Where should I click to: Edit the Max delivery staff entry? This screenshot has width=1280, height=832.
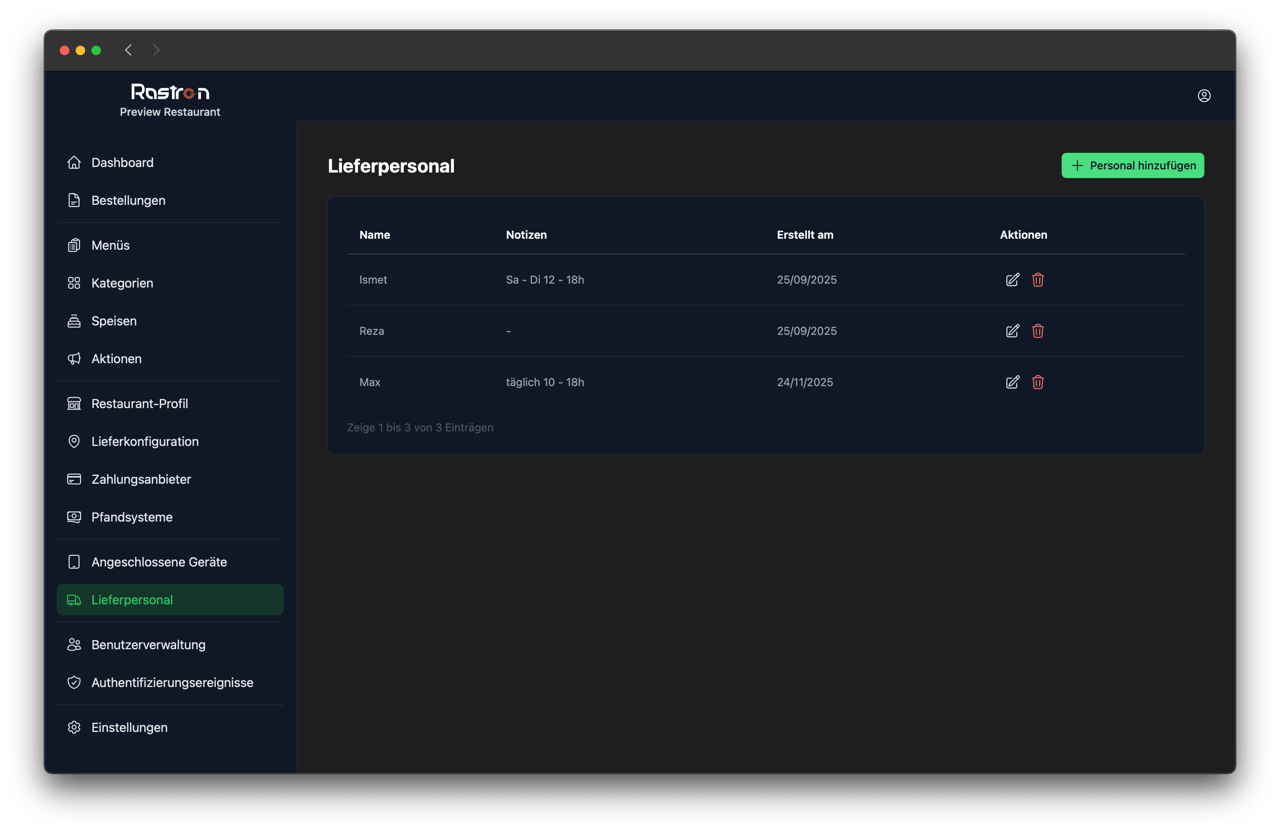tap(1012, 382)
